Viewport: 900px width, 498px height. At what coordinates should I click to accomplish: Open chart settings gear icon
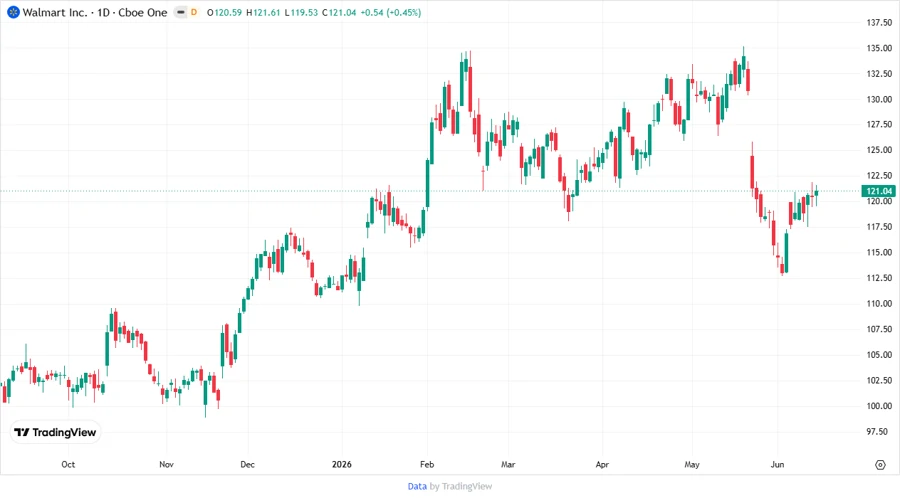click(x=880, y=465)
